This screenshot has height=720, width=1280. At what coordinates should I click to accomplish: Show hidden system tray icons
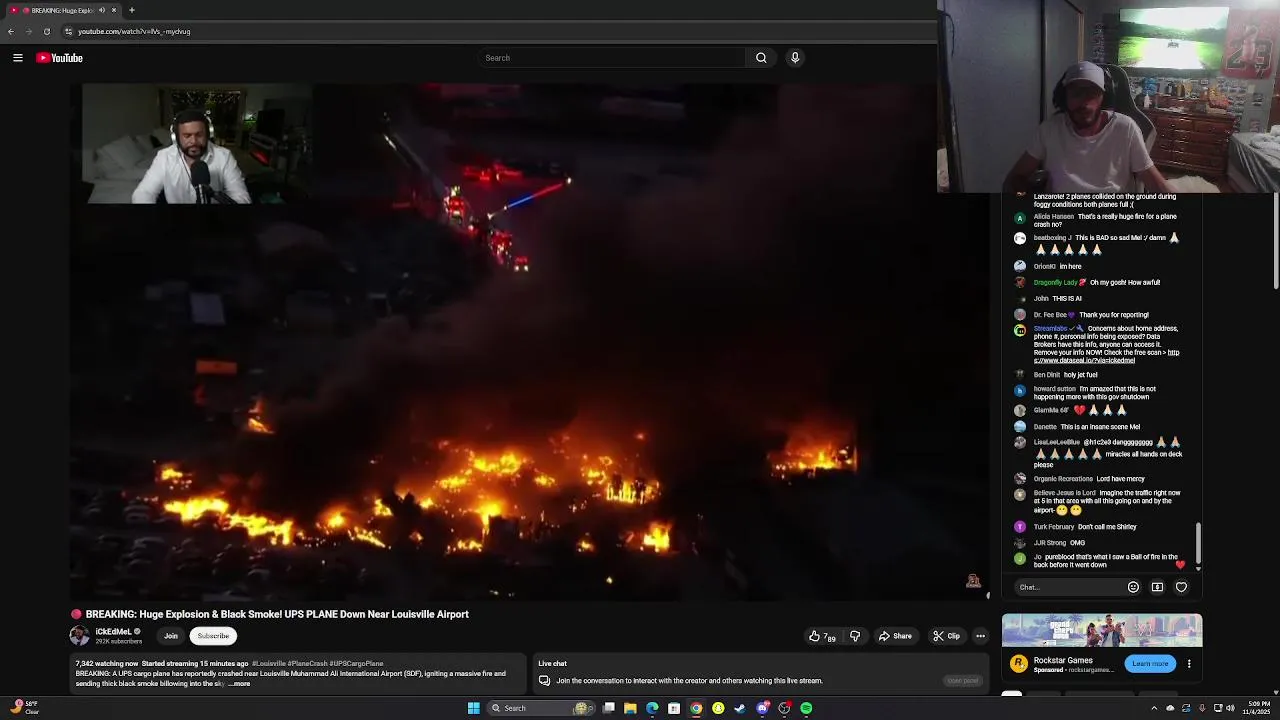point(1154,708)
